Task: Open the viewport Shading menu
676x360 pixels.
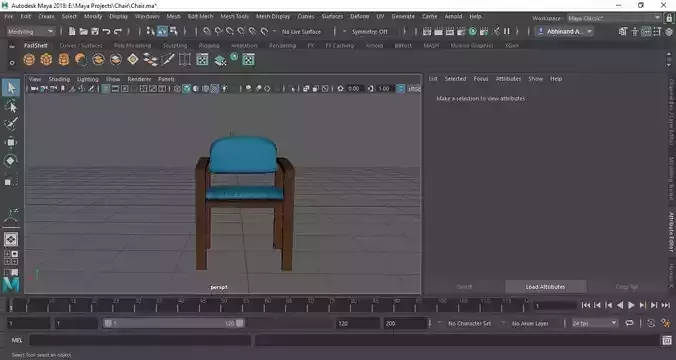Action: click(x=59, y=79)
